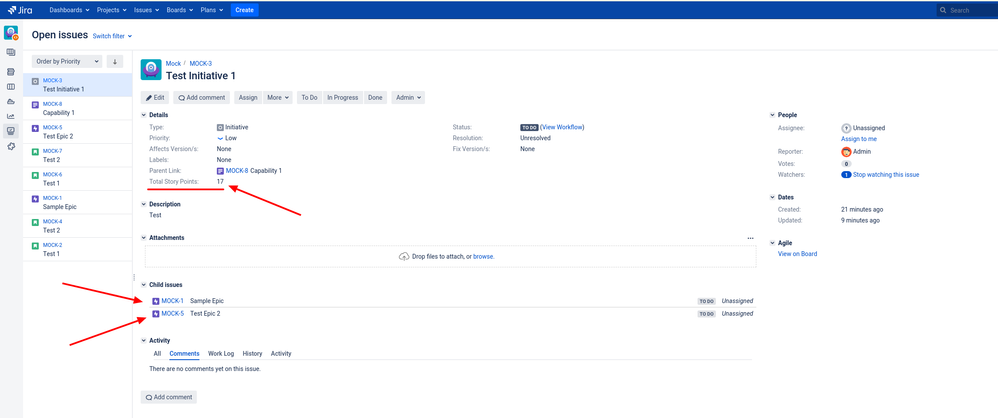
Task: Click the Epic icon beside MOCK-5 child issue
Action: (156, 314)
